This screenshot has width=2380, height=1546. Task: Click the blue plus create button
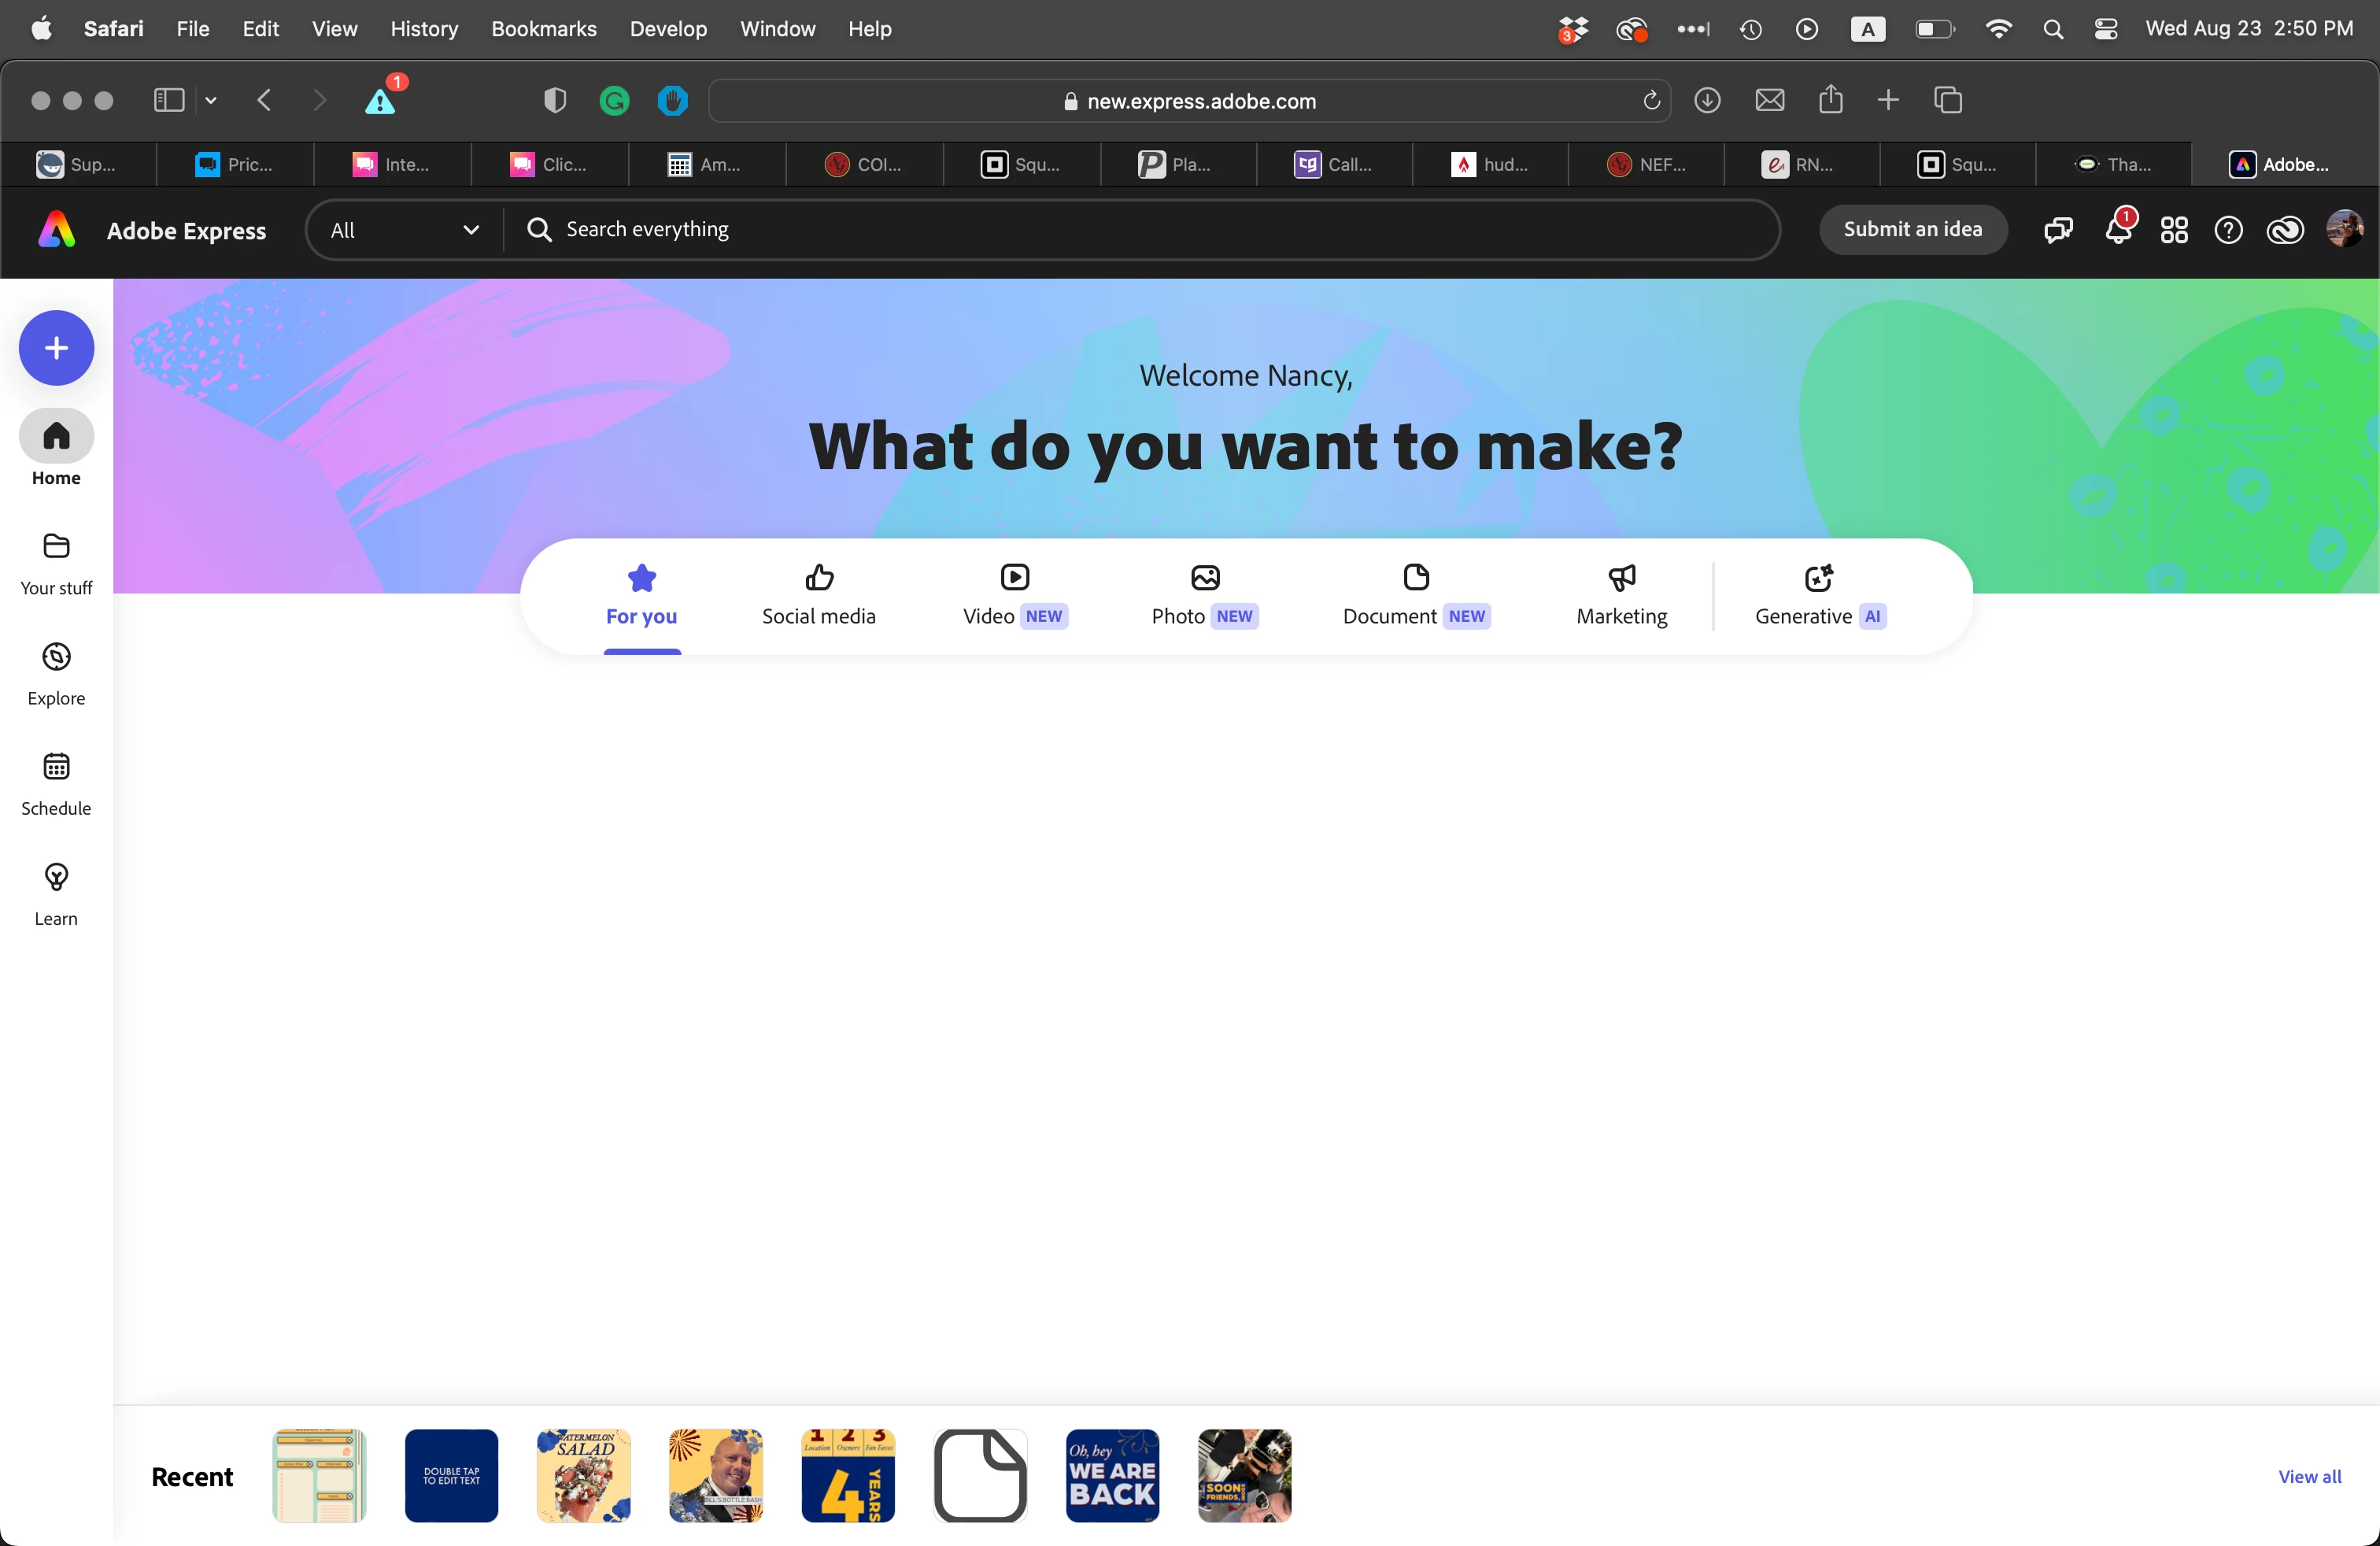click(x=56, y=348)
